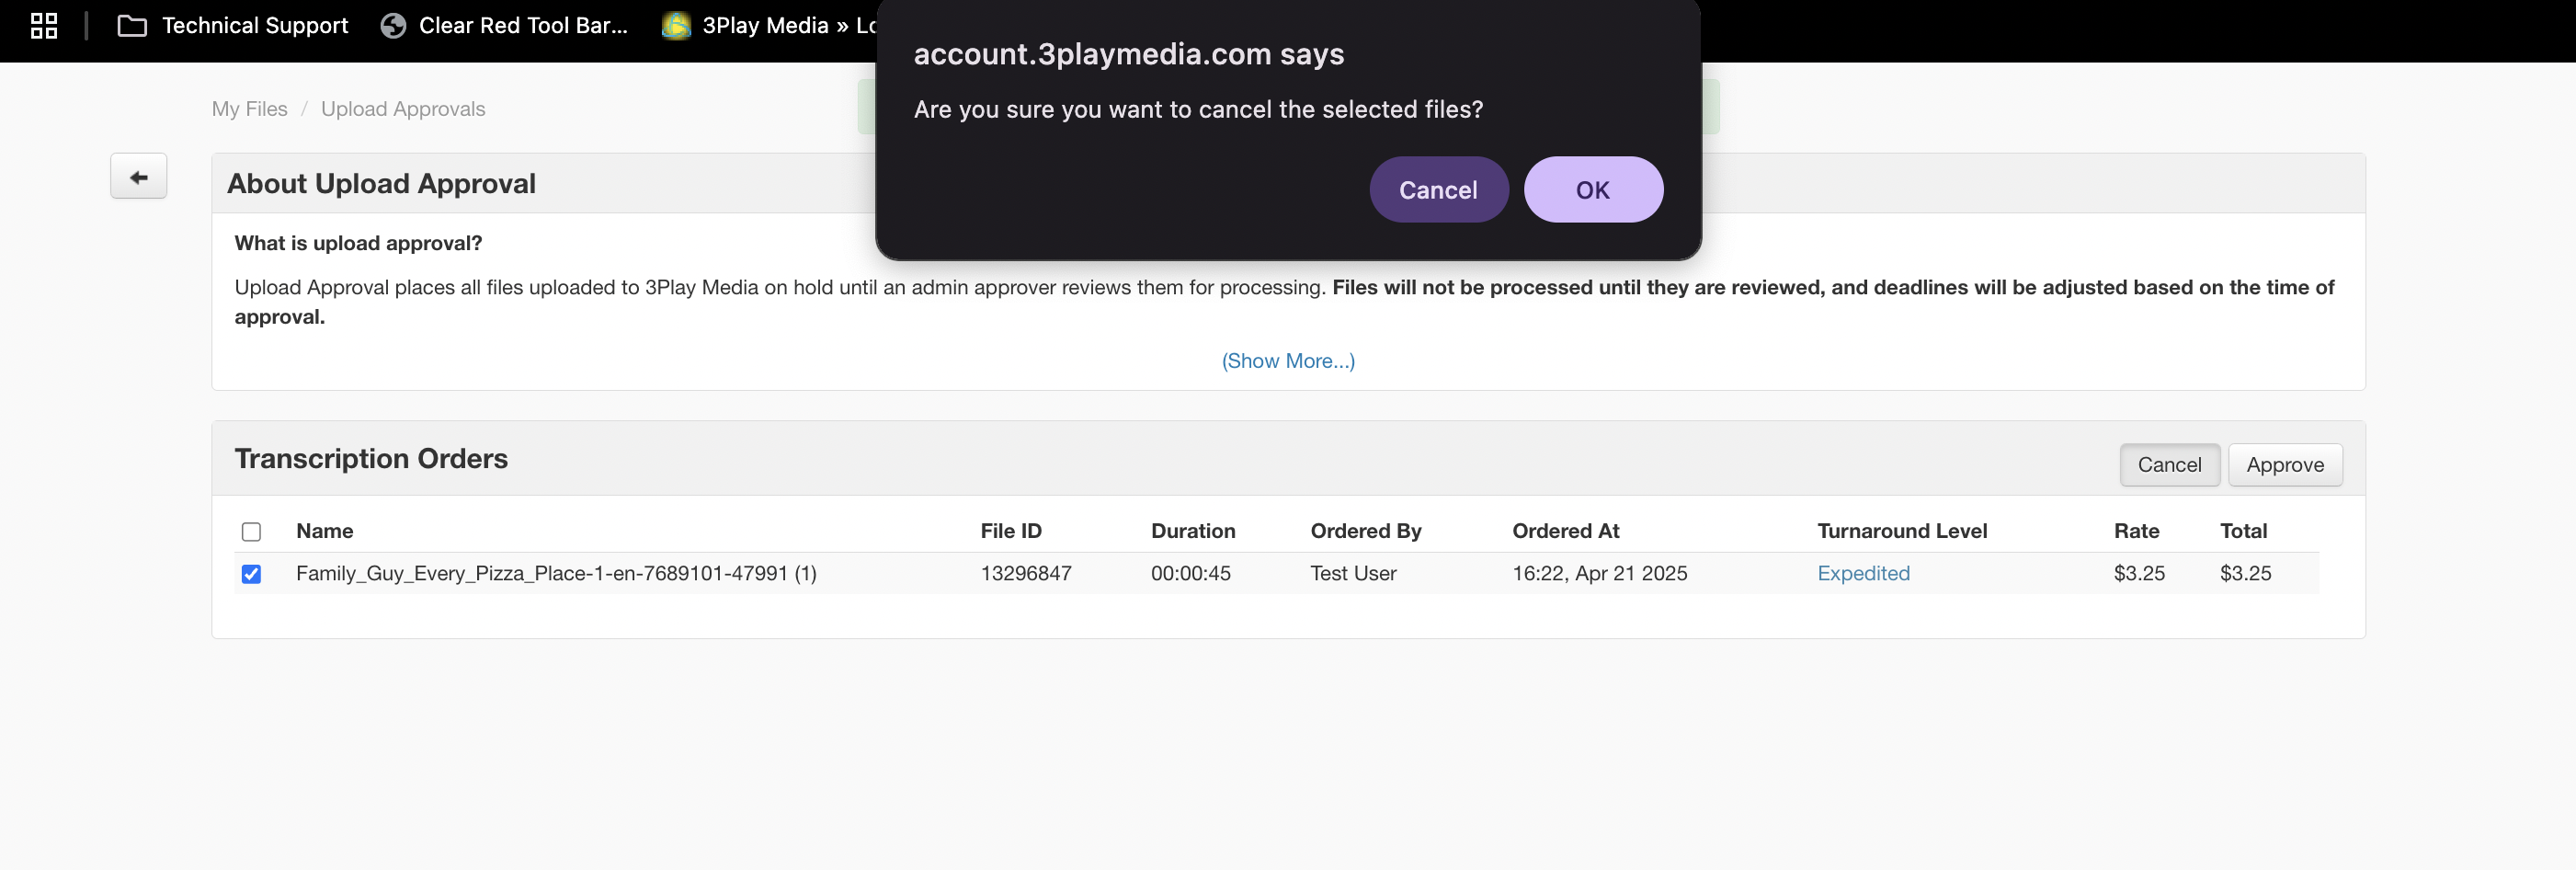Click the Name column header
This screenshot has width=2576, height=870.
[324, 531]
